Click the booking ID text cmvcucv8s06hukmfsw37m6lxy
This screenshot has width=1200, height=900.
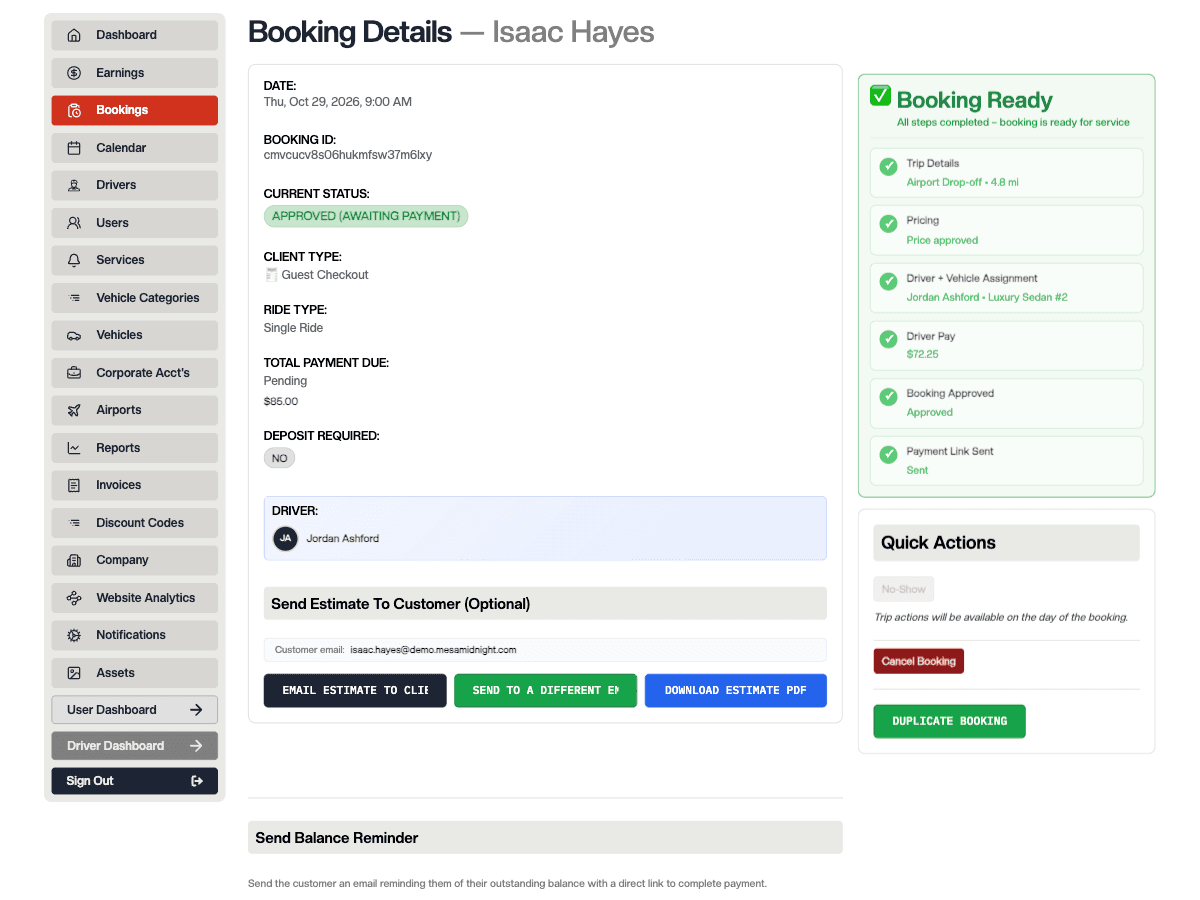tap(348, 155)
